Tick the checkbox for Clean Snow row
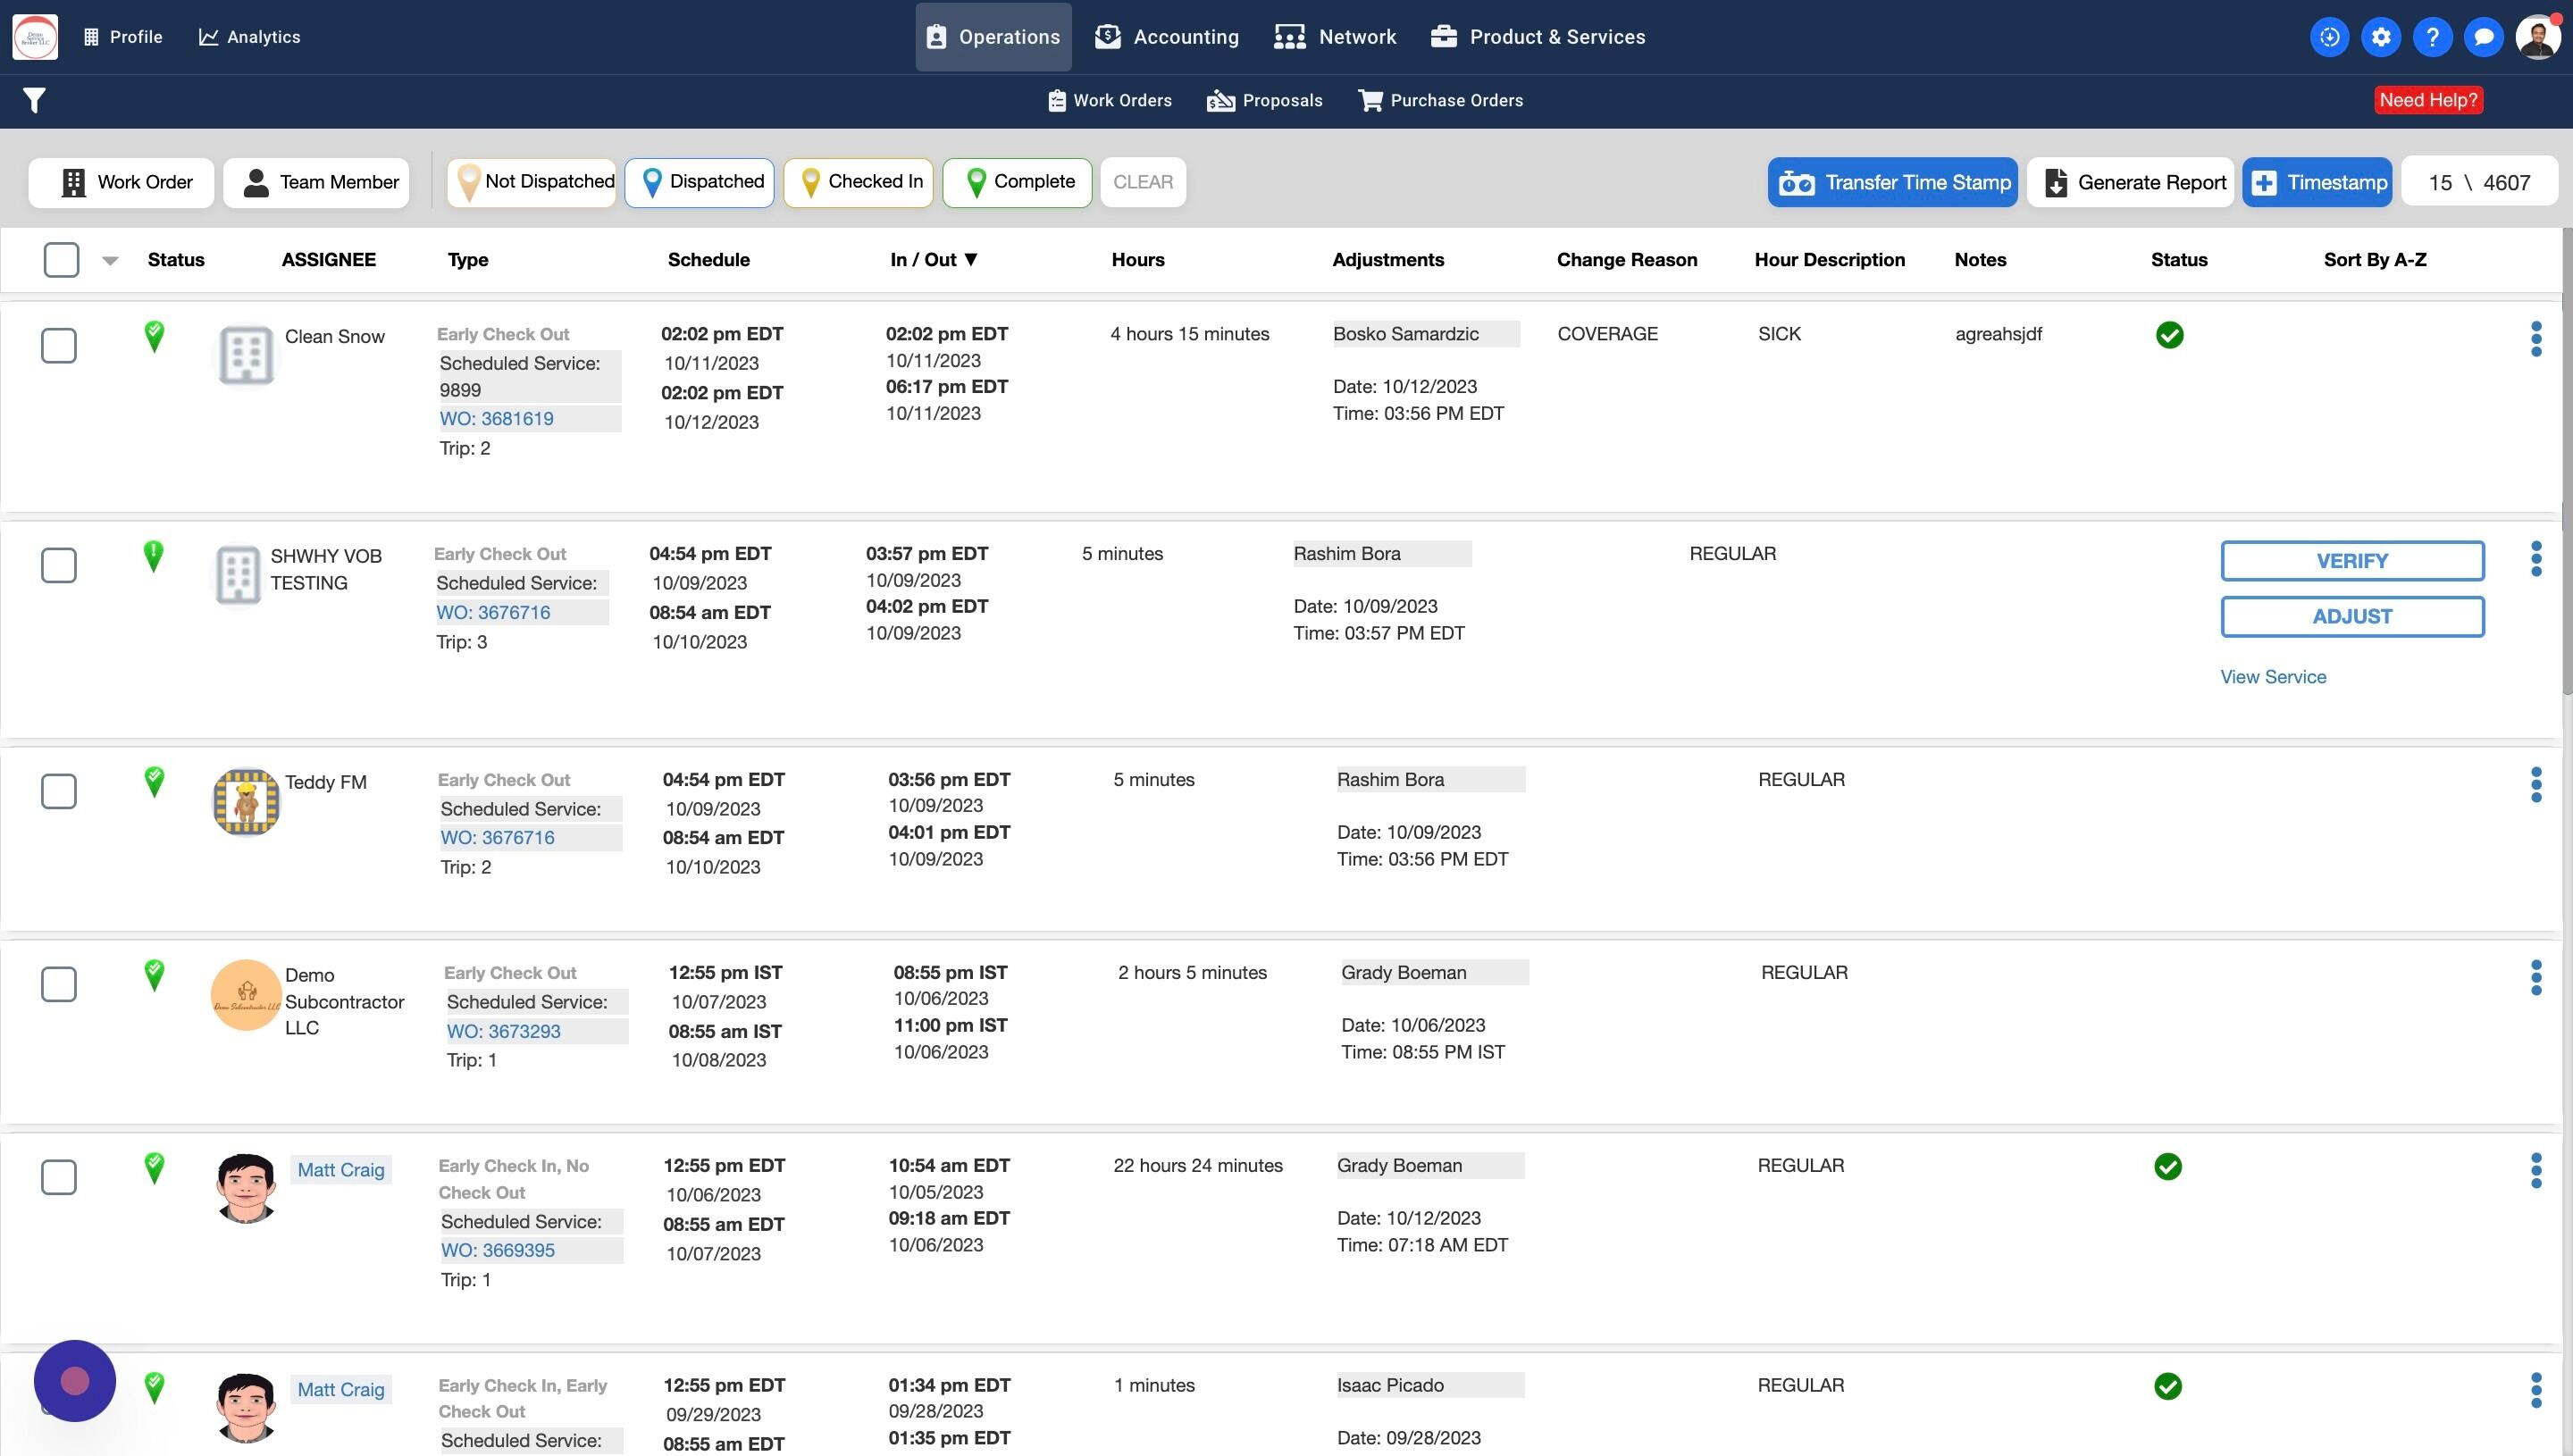Viewport: 2573px width, 1456px height. coord(59,346)
